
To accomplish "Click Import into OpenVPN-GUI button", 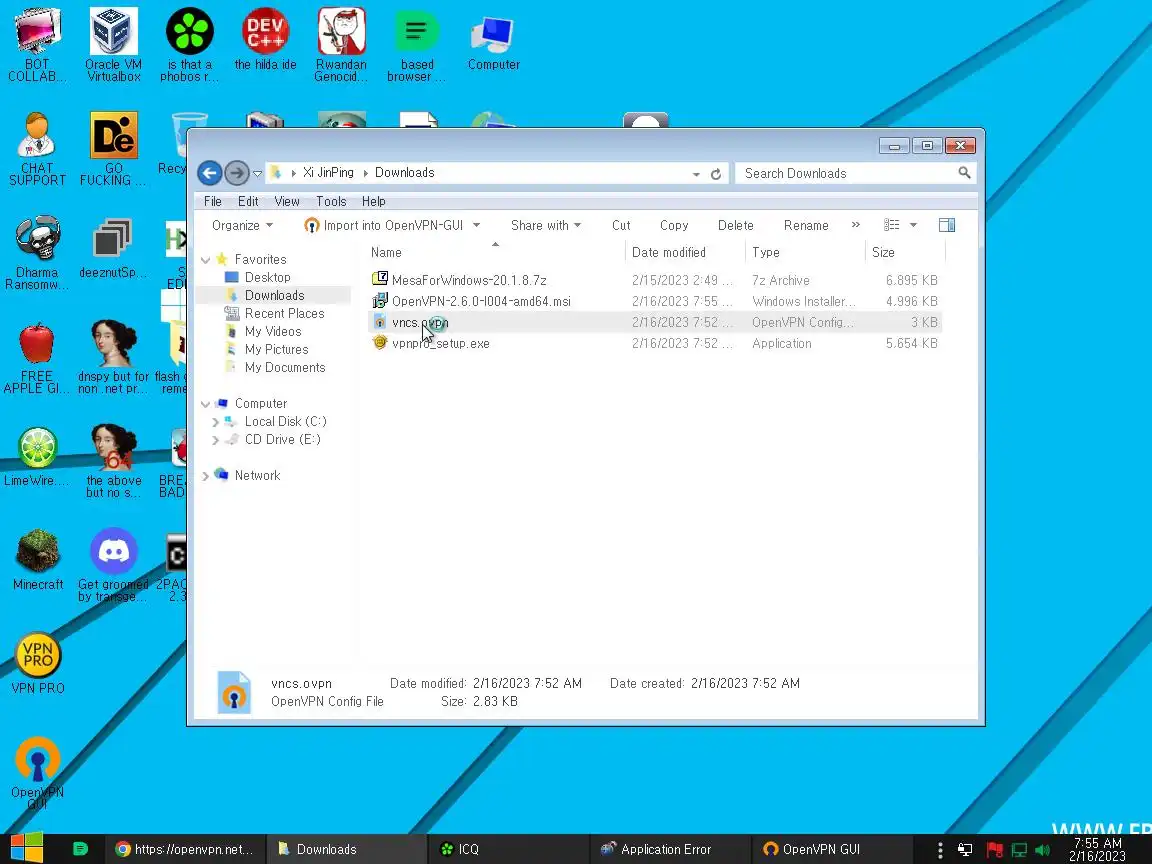I will tap(384, 226).
